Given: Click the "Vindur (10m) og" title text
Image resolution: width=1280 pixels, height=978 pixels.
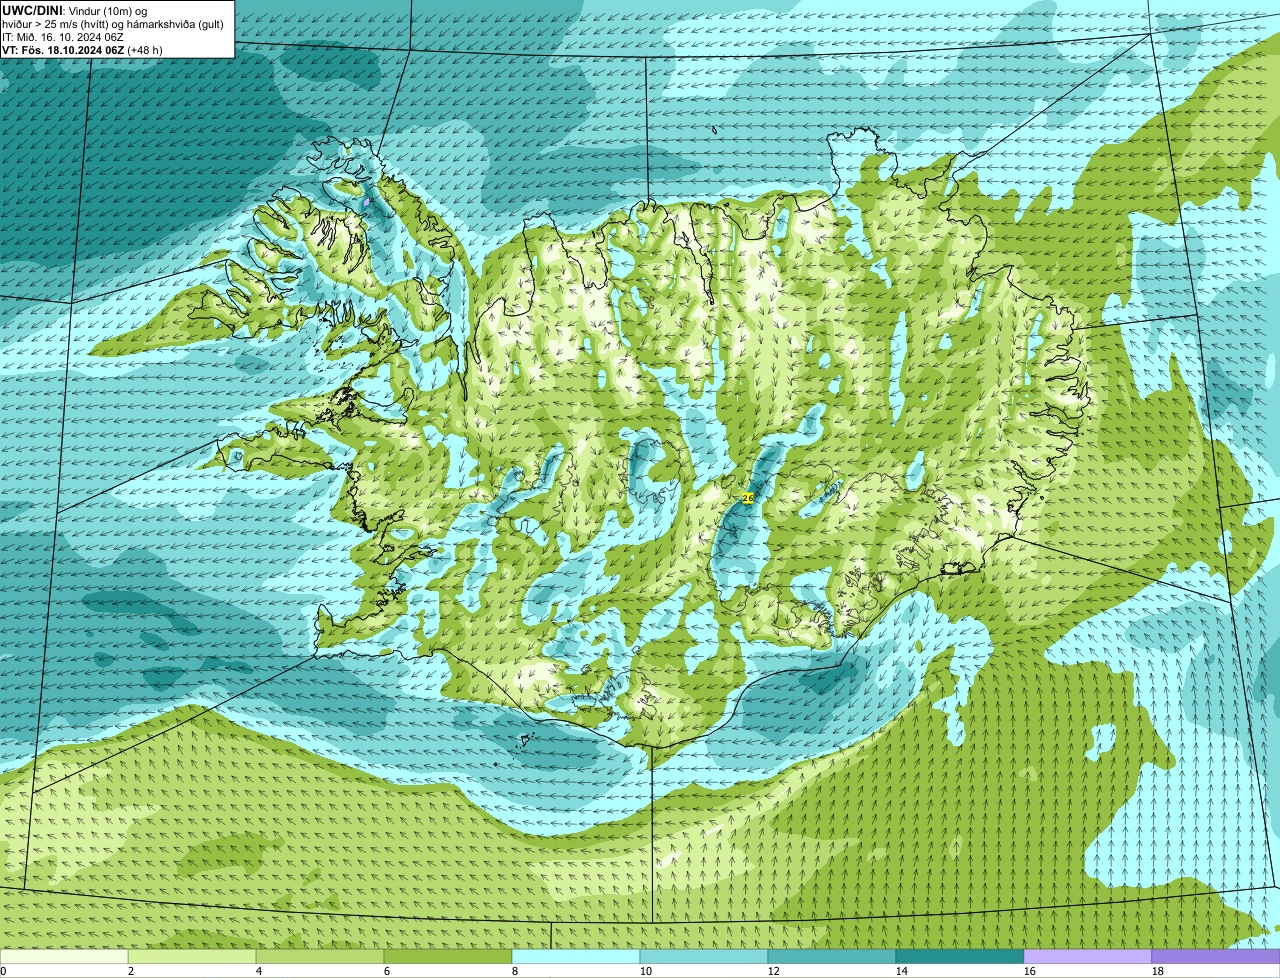Looking at the screenshot, I should point(107,10).
